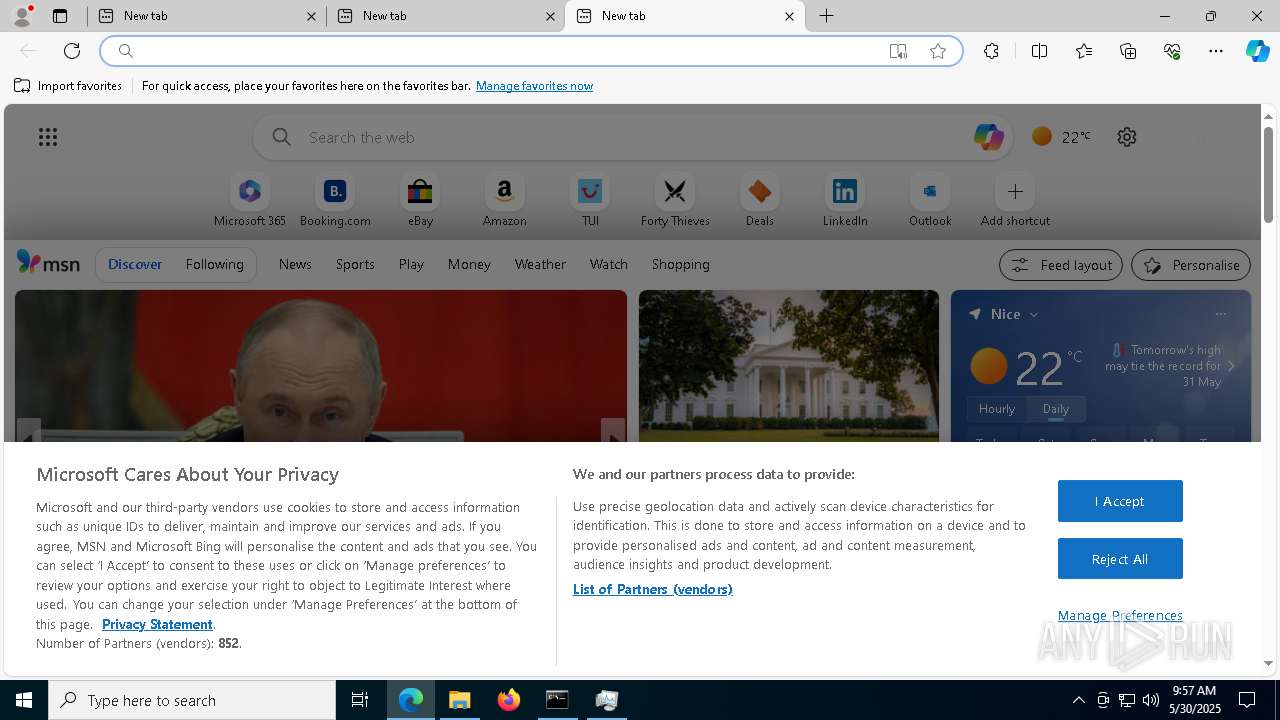Open the MSN logo
The image size is (1280, 720).
pos(48,263)
